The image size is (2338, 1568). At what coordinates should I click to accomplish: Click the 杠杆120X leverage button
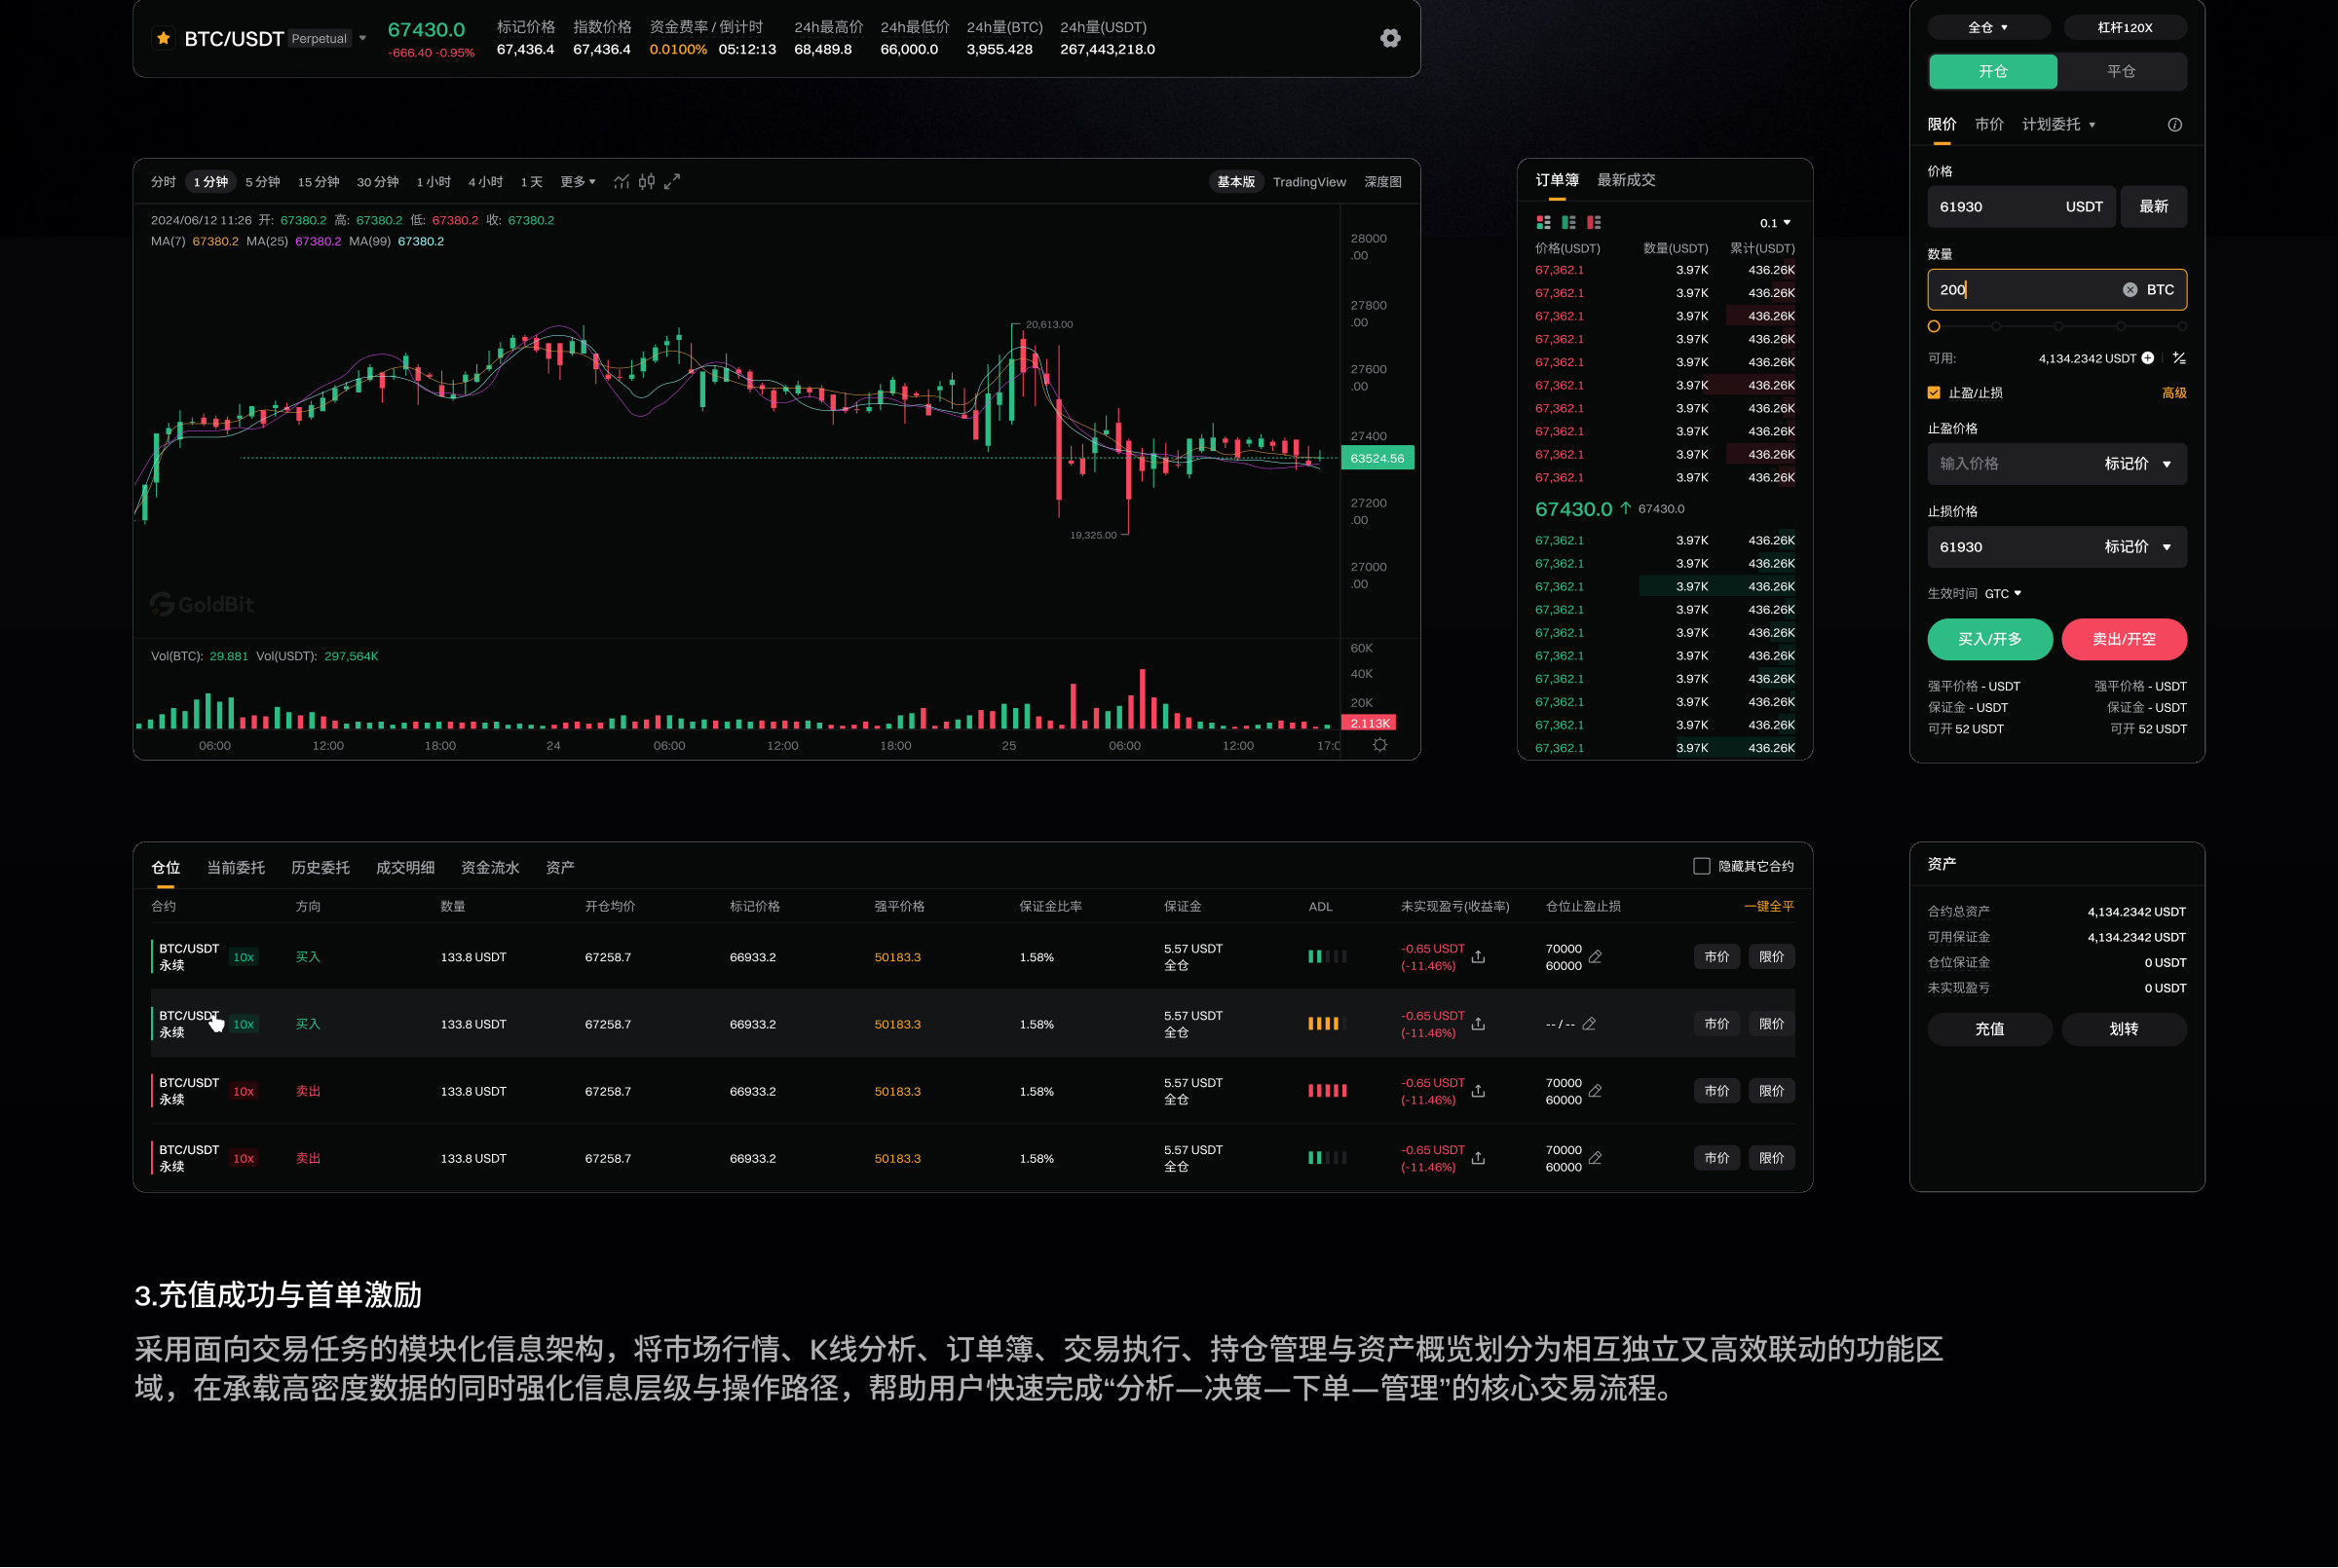click(2125, 27)
